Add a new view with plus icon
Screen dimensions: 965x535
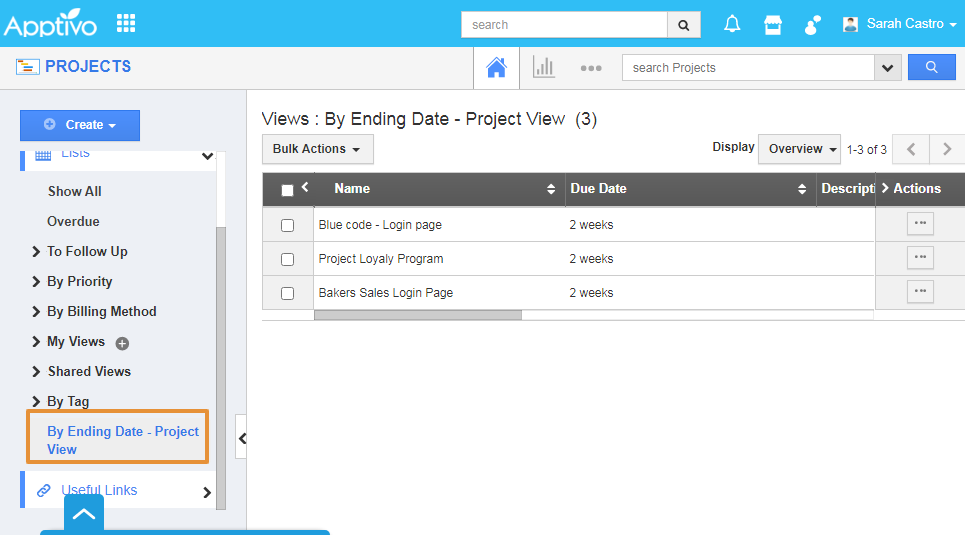tap(122, 343)
